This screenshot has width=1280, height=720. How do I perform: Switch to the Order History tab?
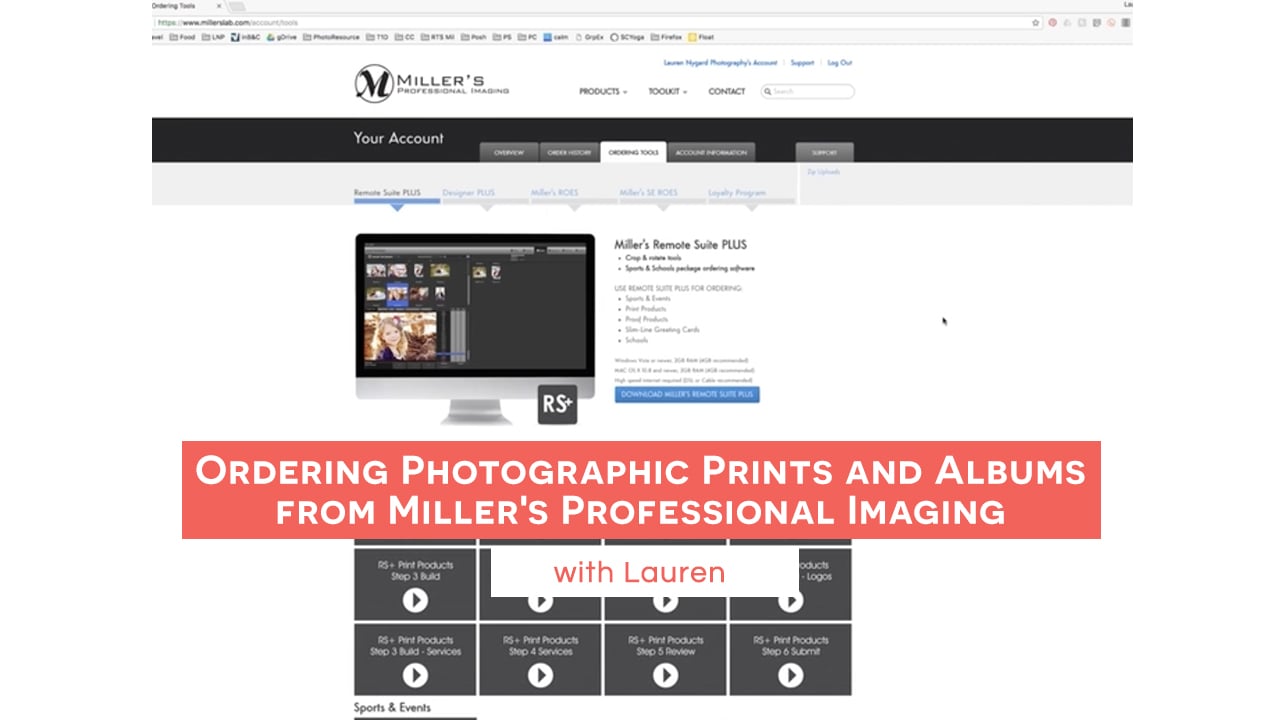(x=569, y=152)
